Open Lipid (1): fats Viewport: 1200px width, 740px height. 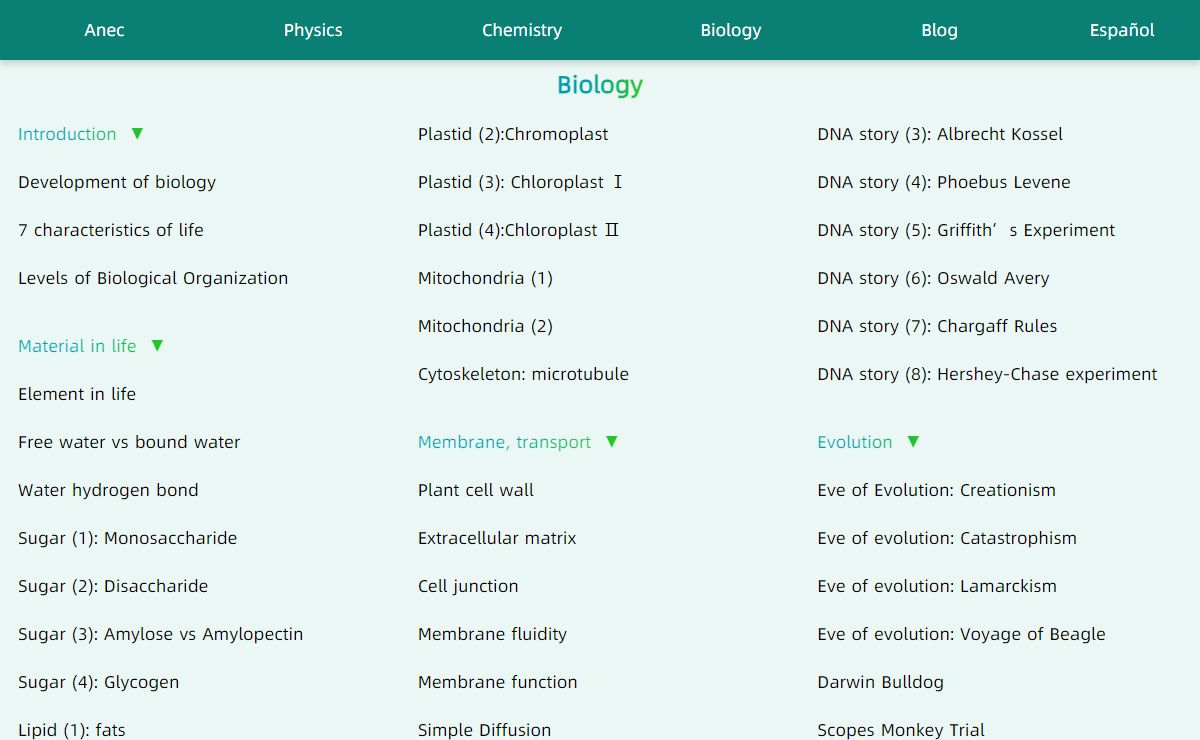coord(72,730)
